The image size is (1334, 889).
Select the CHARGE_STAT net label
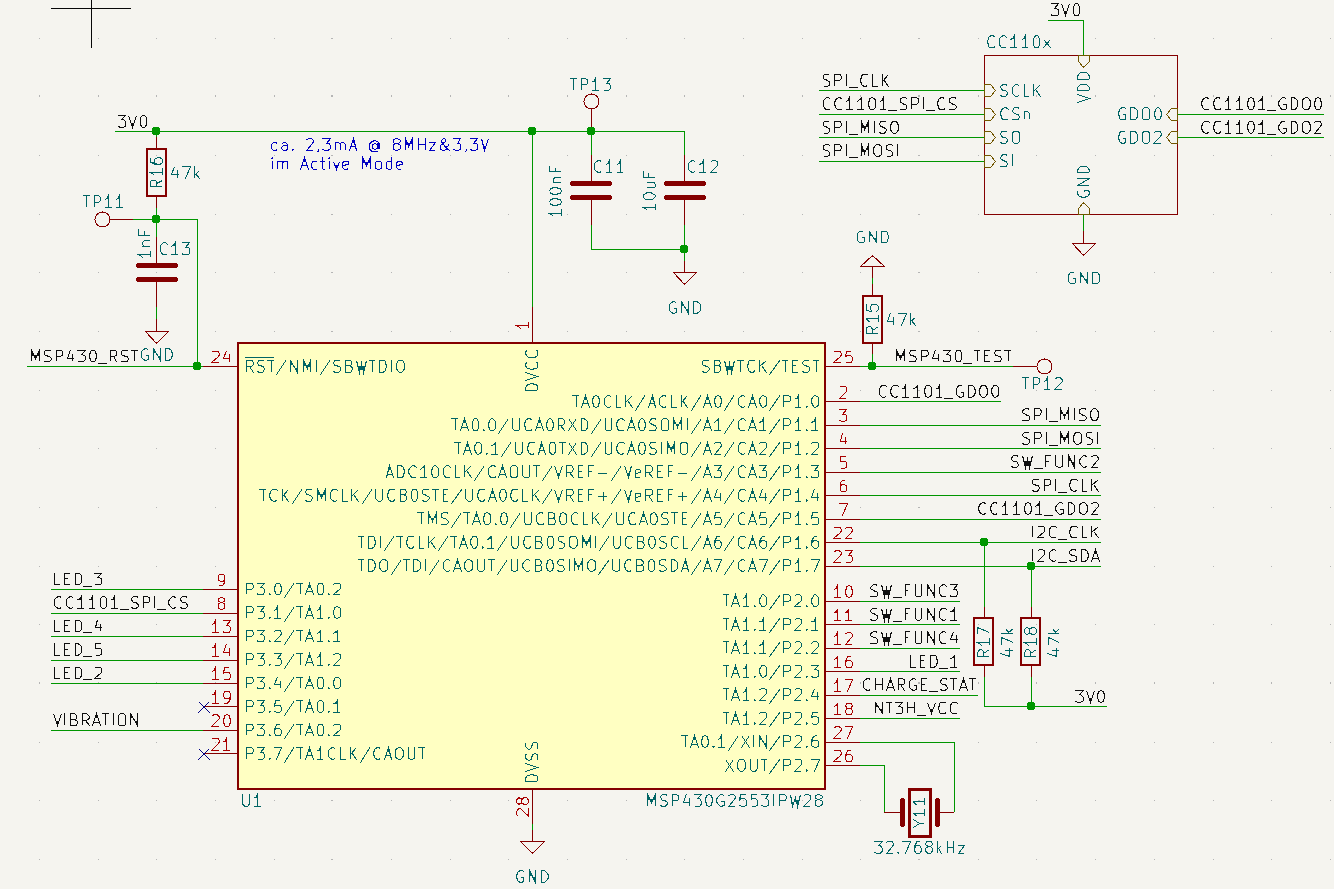[920, 685]
